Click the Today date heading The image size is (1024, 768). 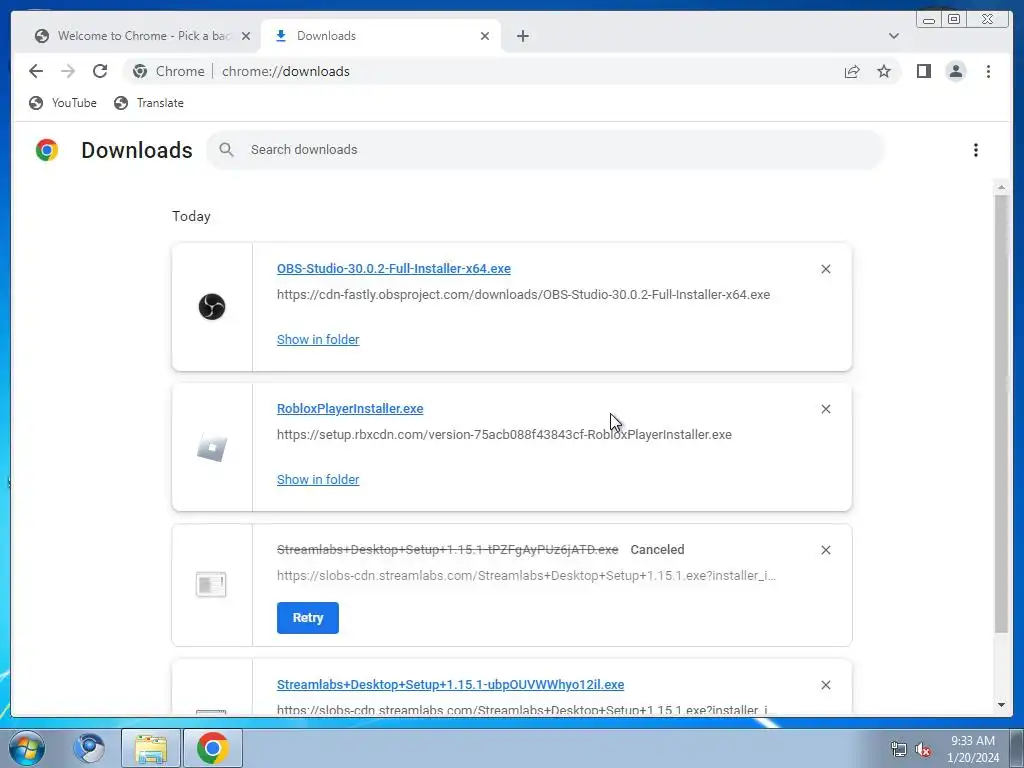pyautogui.click(x=191, y=216)
